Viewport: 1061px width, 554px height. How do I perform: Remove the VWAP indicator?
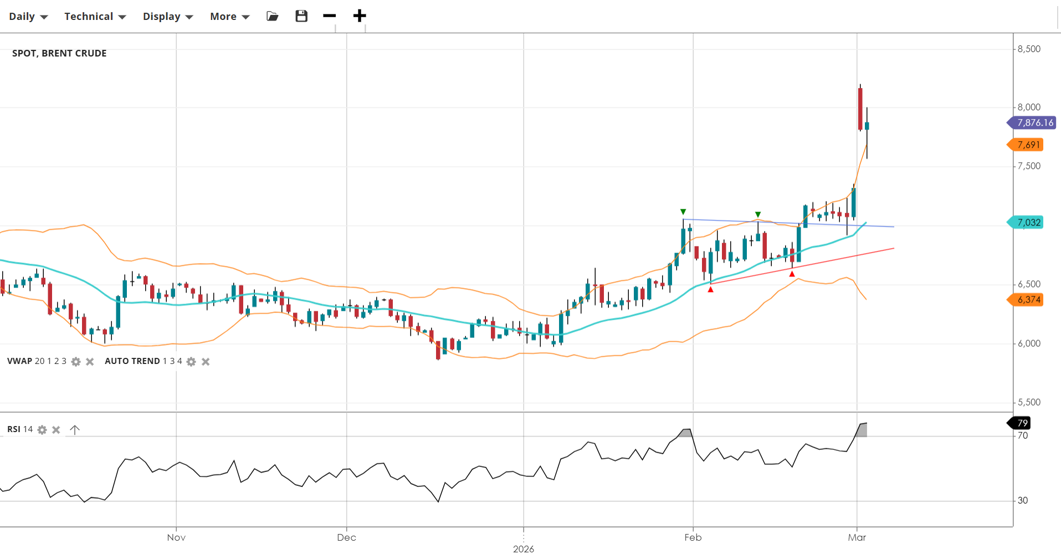click(90, 362)
